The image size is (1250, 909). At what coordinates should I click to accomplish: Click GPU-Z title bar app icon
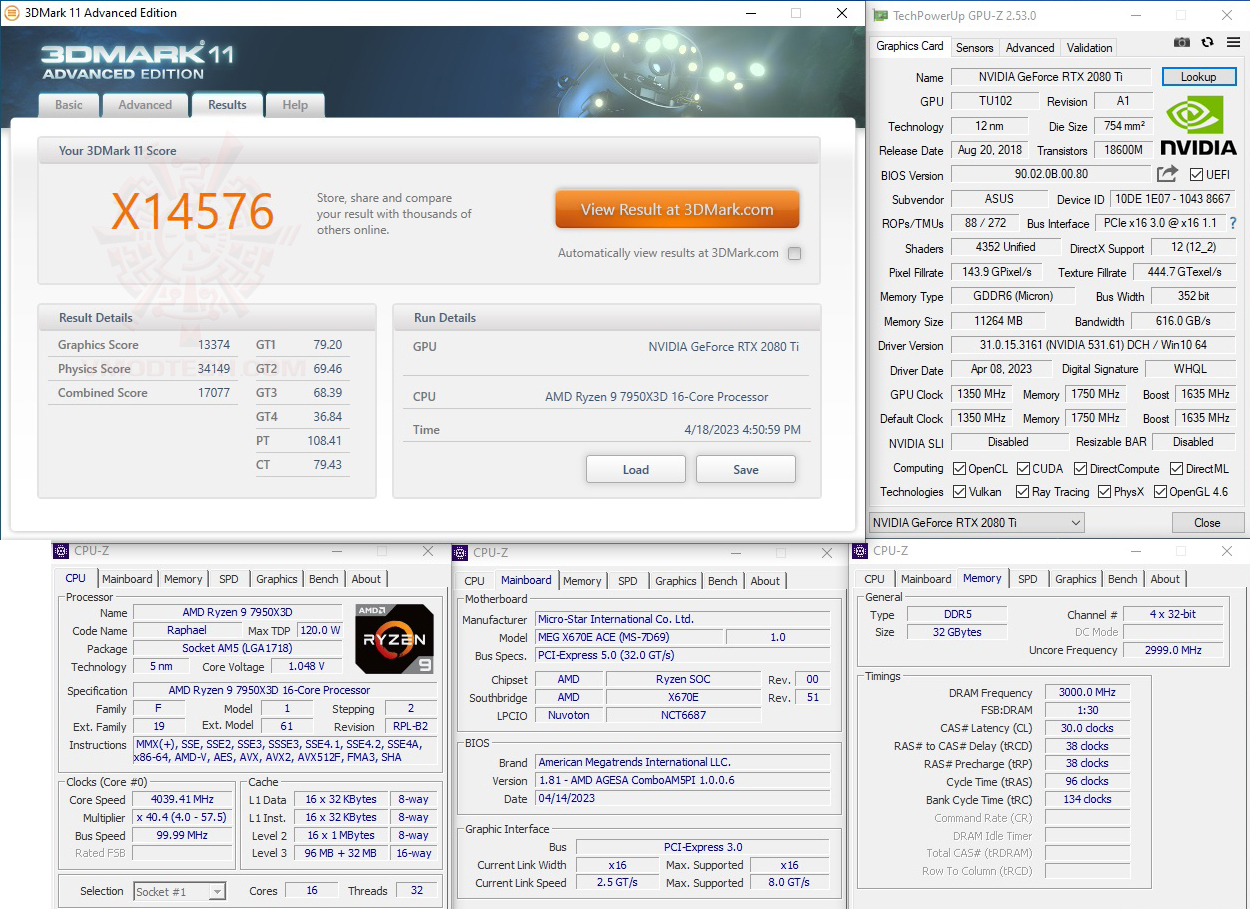click(x=880, y=15)
